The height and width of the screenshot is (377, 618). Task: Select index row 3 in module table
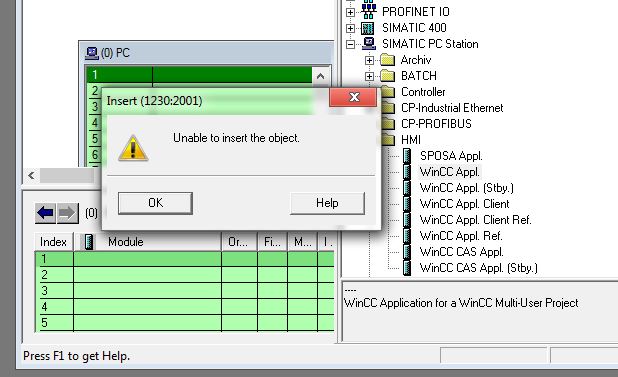pos(184,291)
